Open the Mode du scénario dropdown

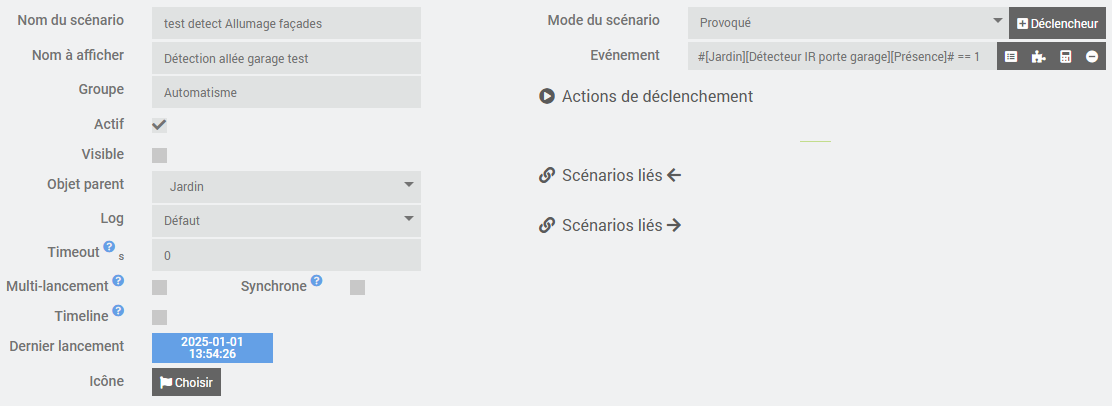847,22
